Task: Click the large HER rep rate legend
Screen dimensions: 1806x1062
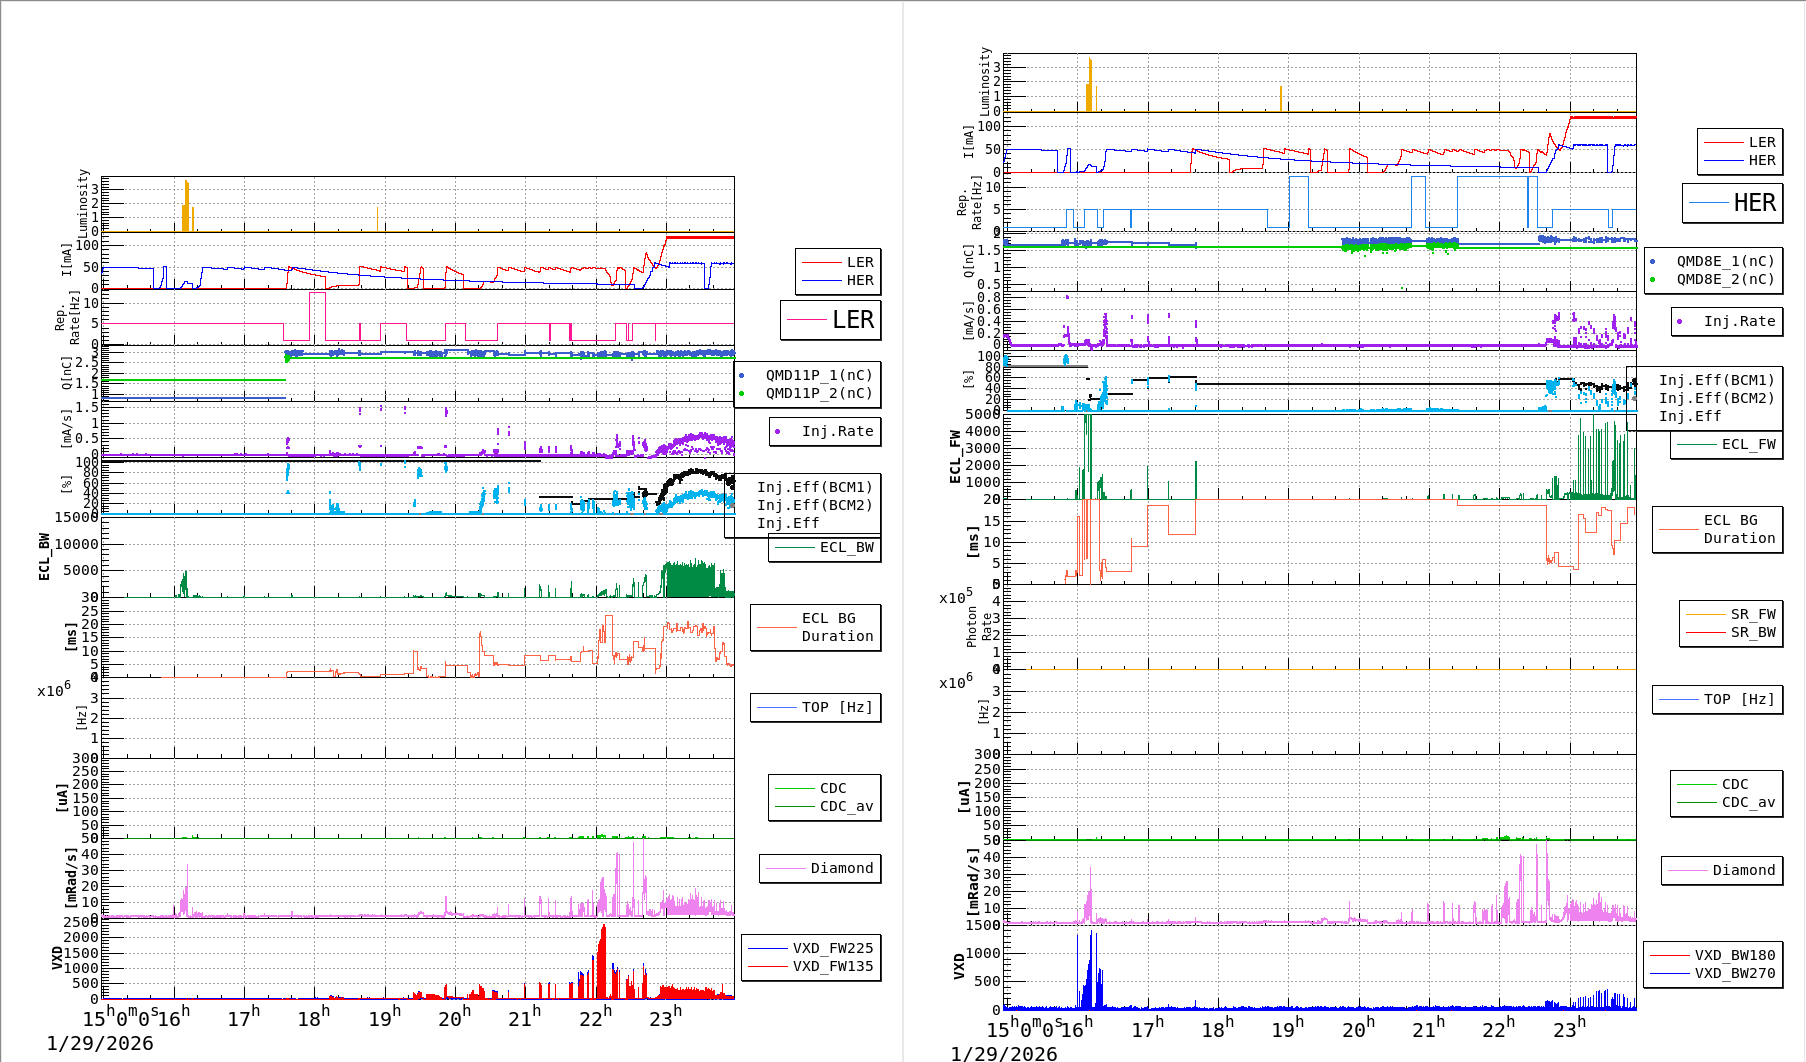Action: coord(1733,203)
